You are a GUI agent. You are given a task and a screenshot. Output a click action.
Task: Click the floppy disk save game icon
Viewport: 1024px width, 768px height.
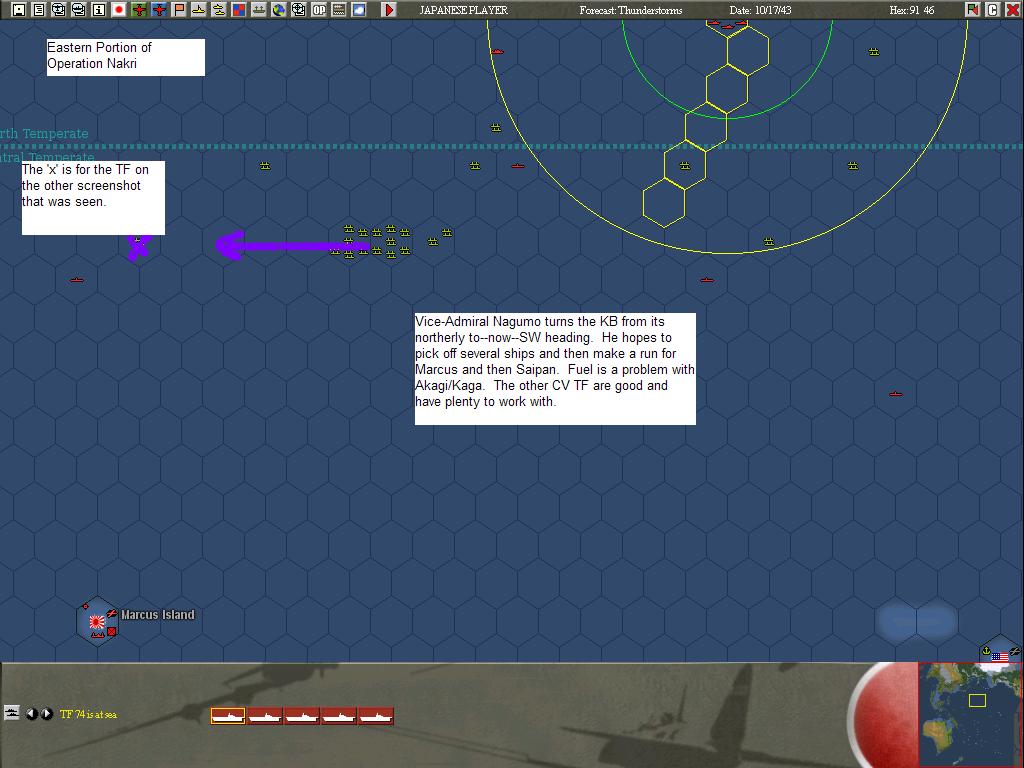click(18, 10)
